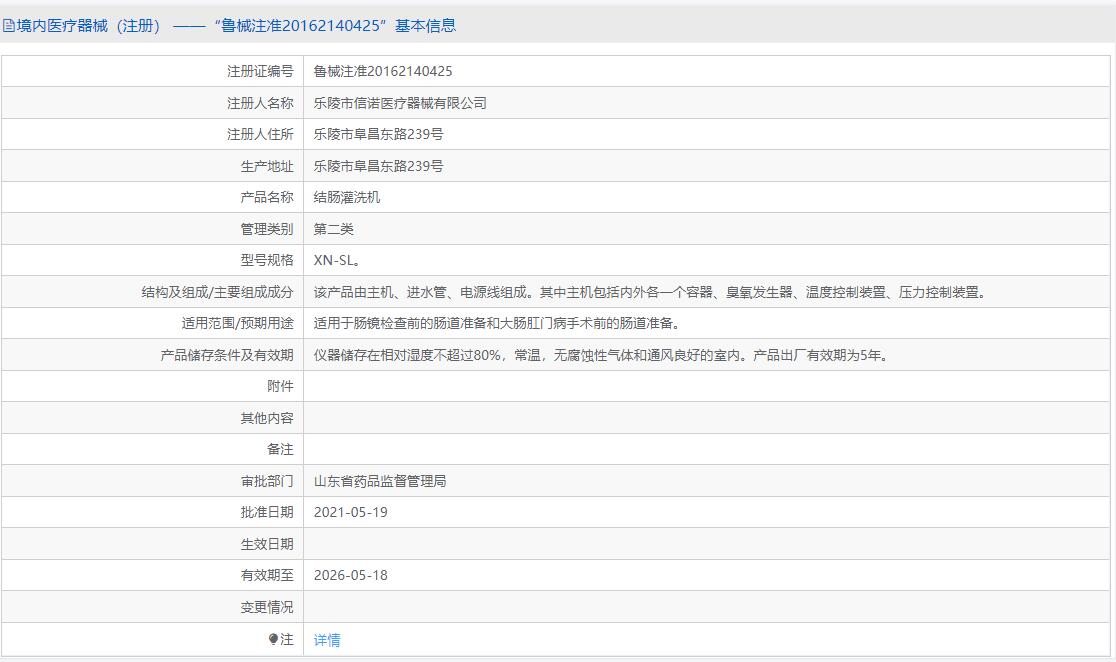Click the 注册证编号 label
Screen dimensions: 1116x662
[x=260, y=71]
